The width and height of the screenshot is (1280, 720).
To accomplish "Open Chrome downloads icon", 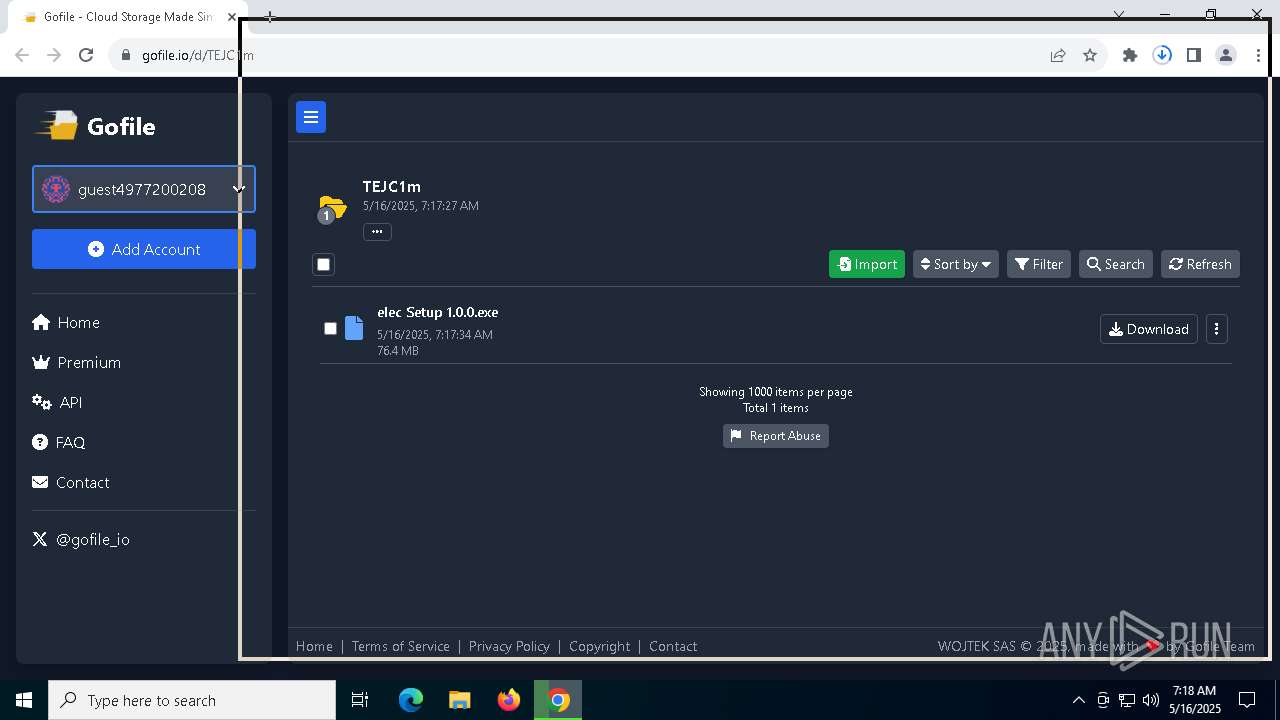I will coord(1162,55).
